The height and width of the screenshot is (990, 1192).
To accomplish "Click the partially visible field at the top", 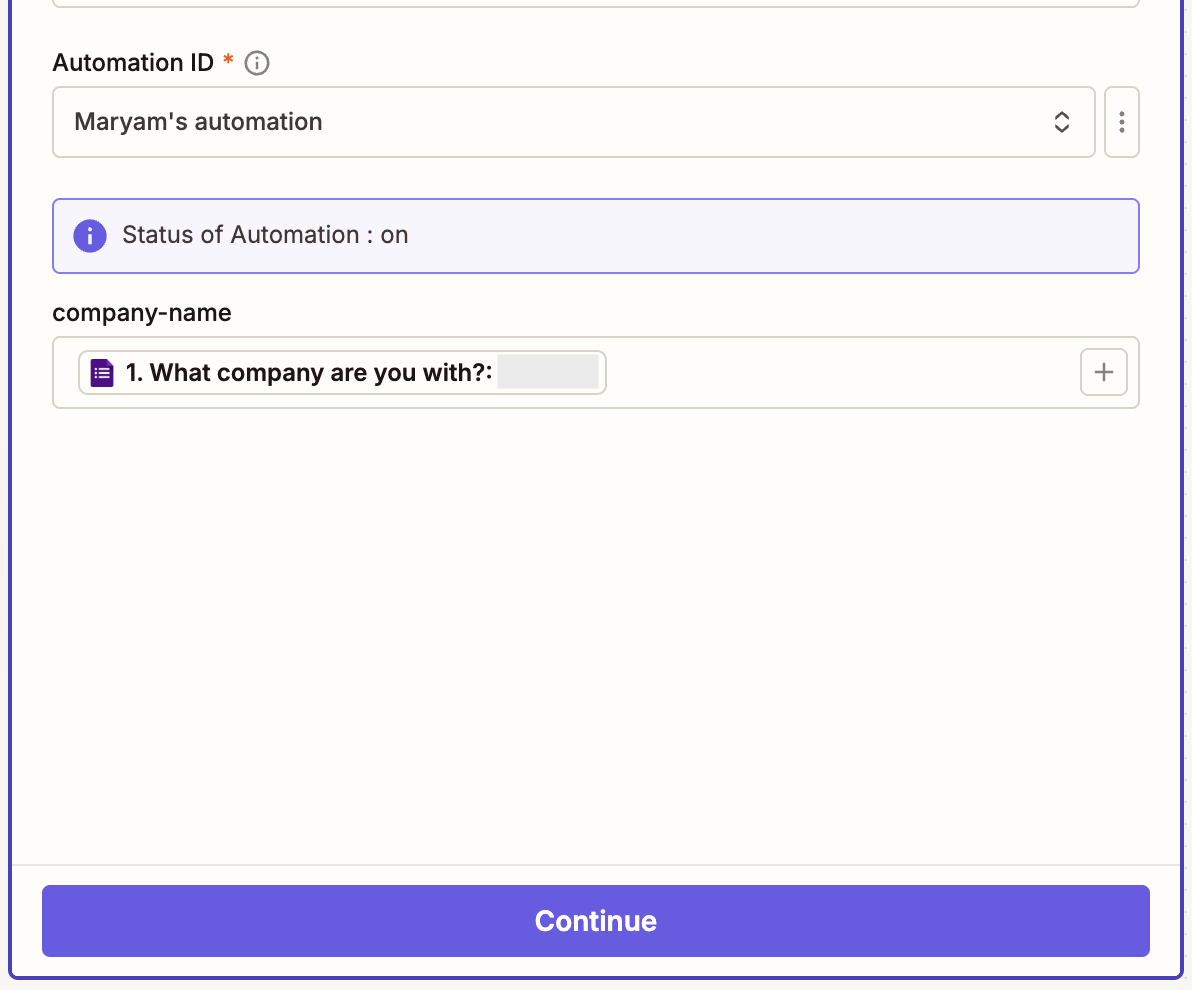I will pos(595,4).
